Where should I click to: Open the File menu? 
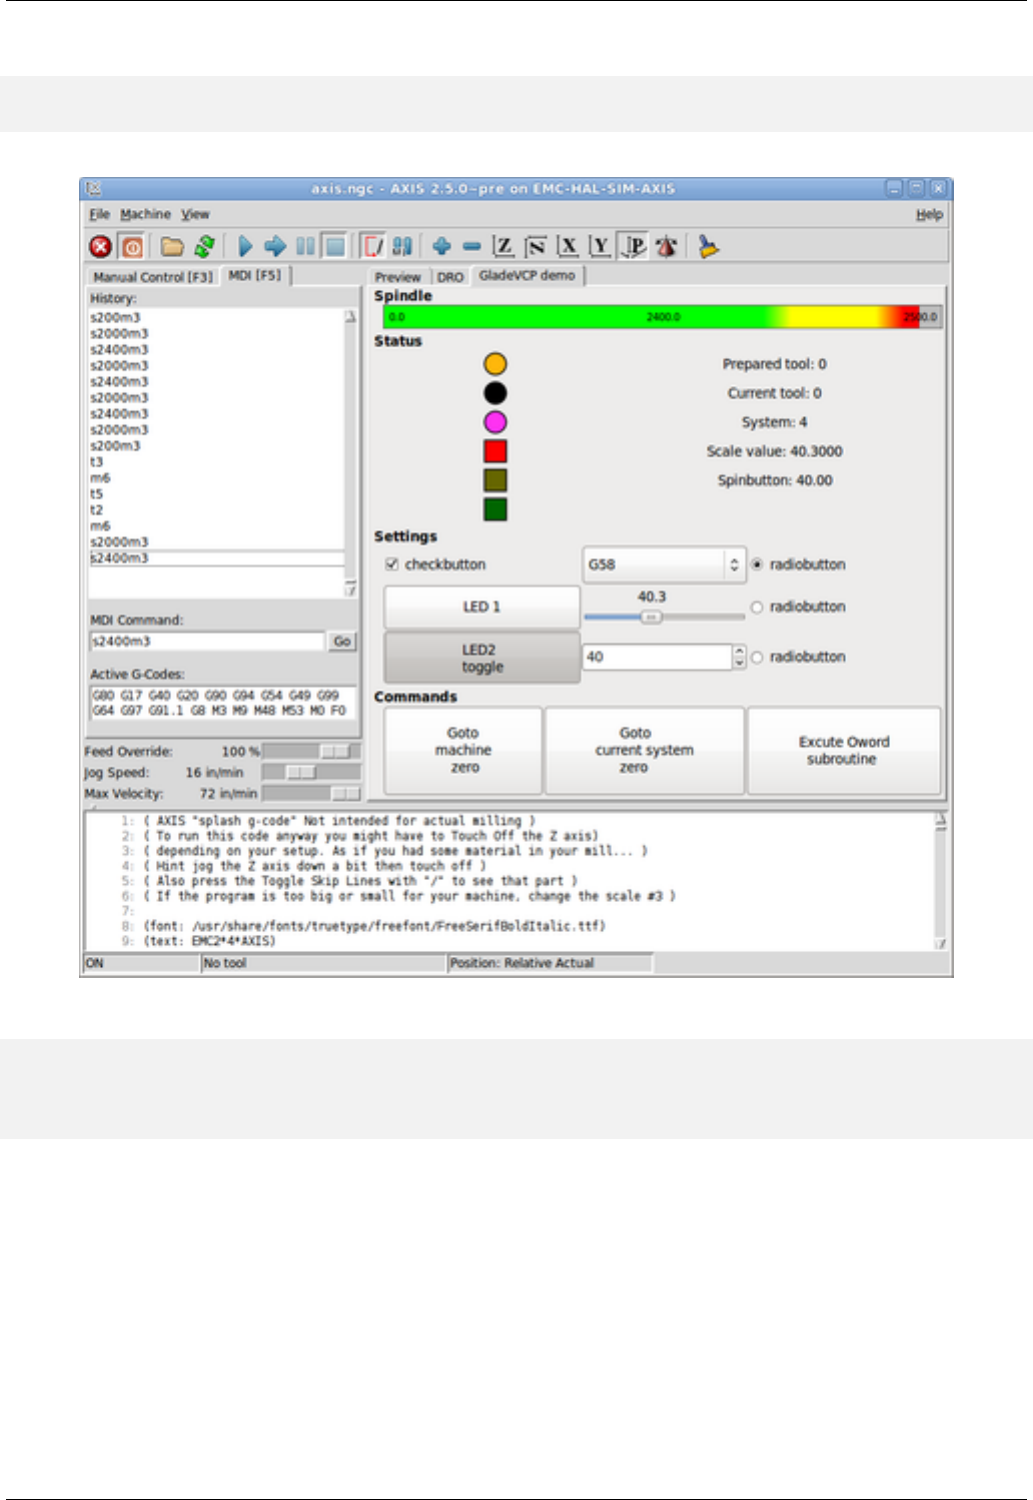click(x=99, y=214)
